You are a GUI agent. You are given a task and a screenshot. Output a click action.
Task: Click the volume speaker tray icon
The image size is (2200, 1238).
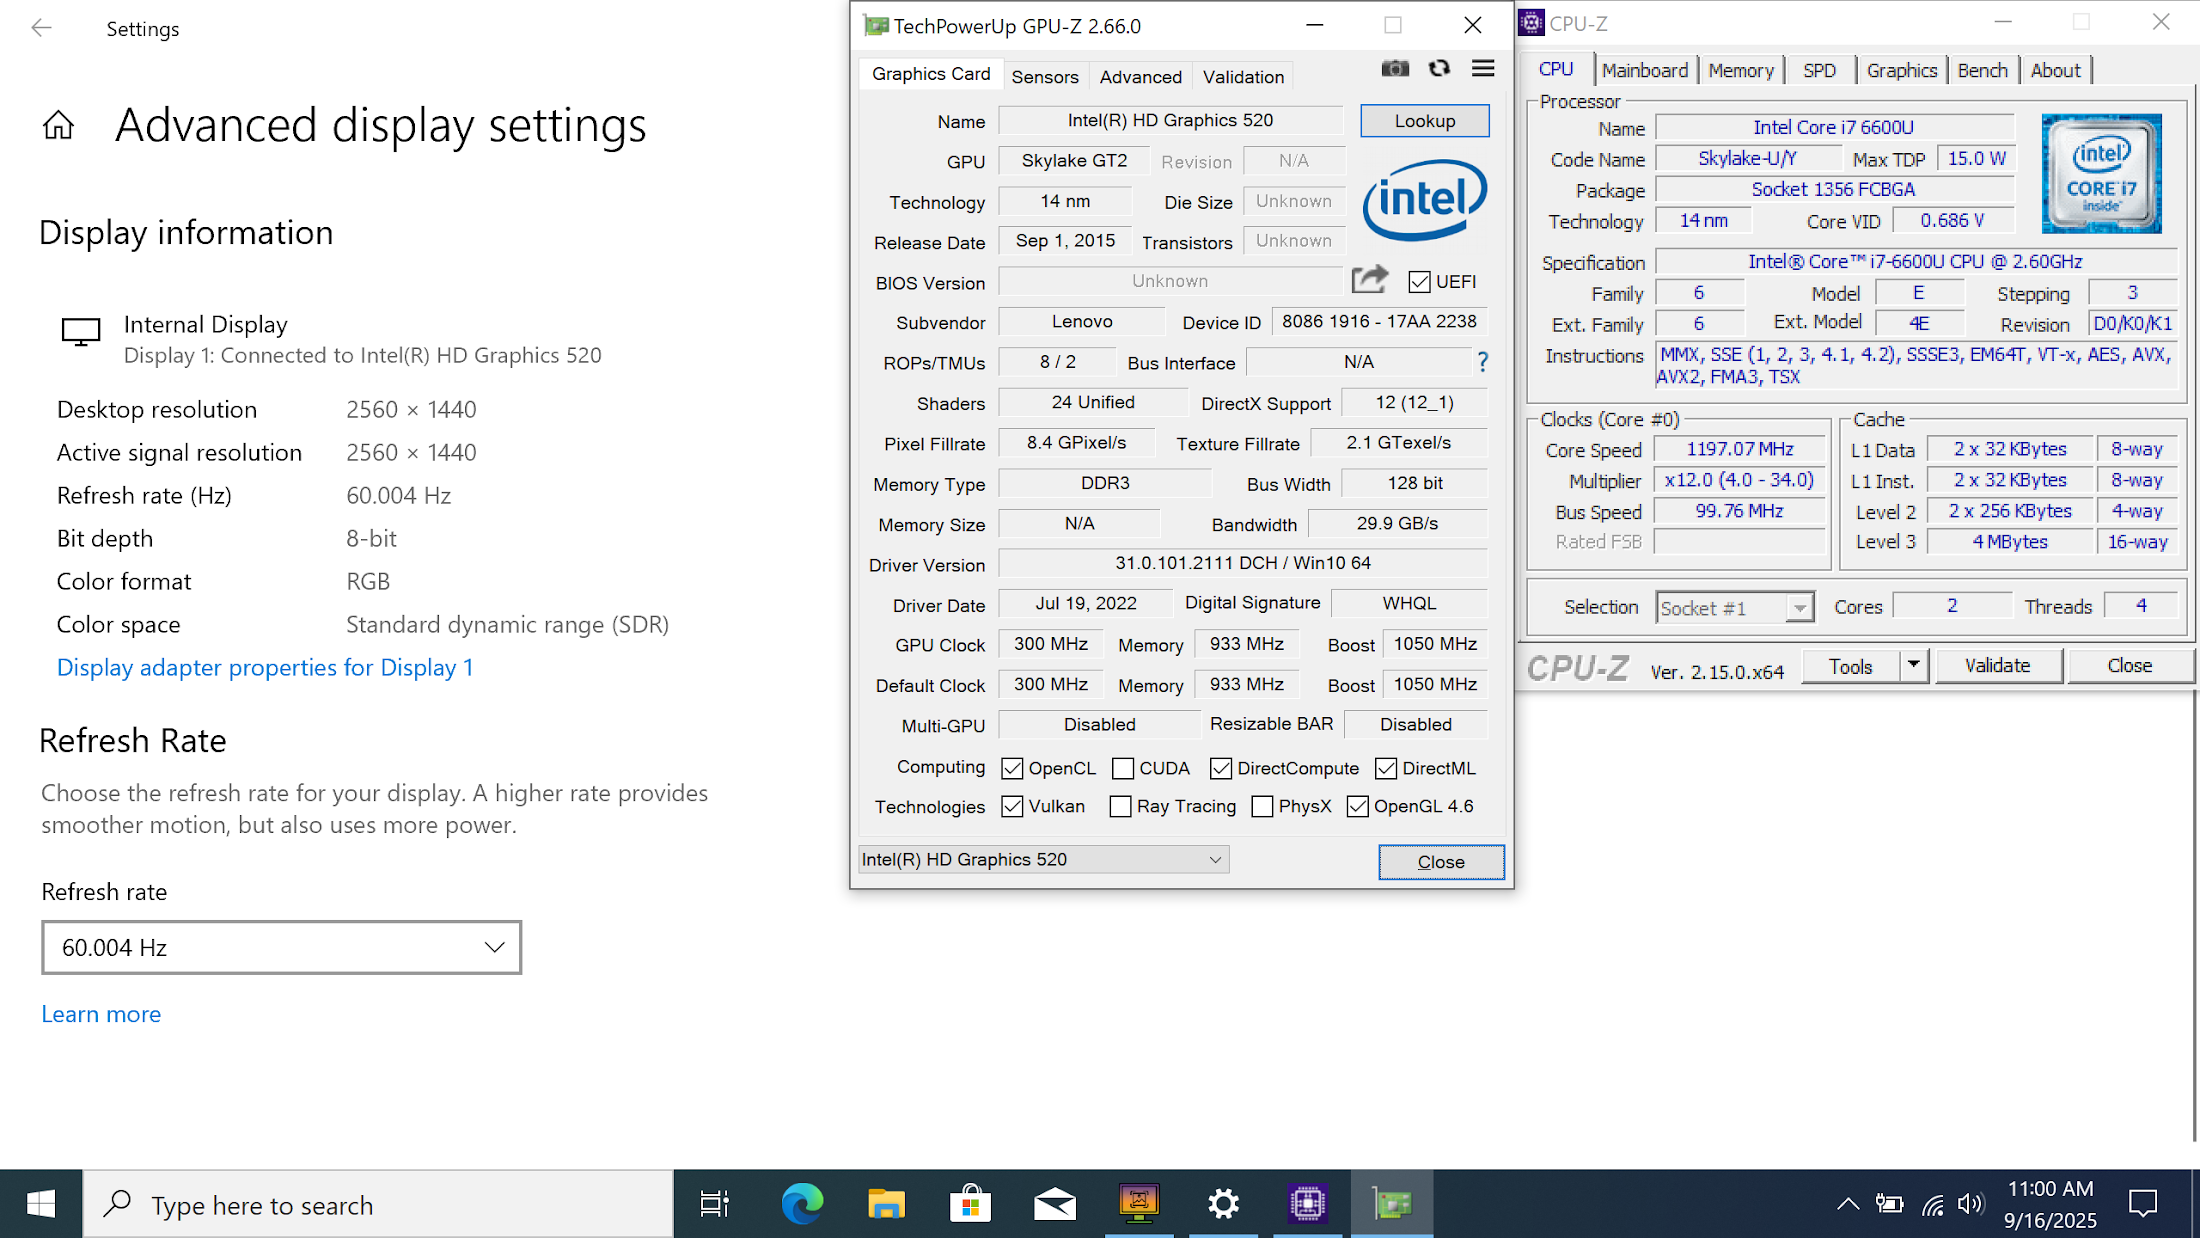pyautogui.click(x=1970, y=1204)
